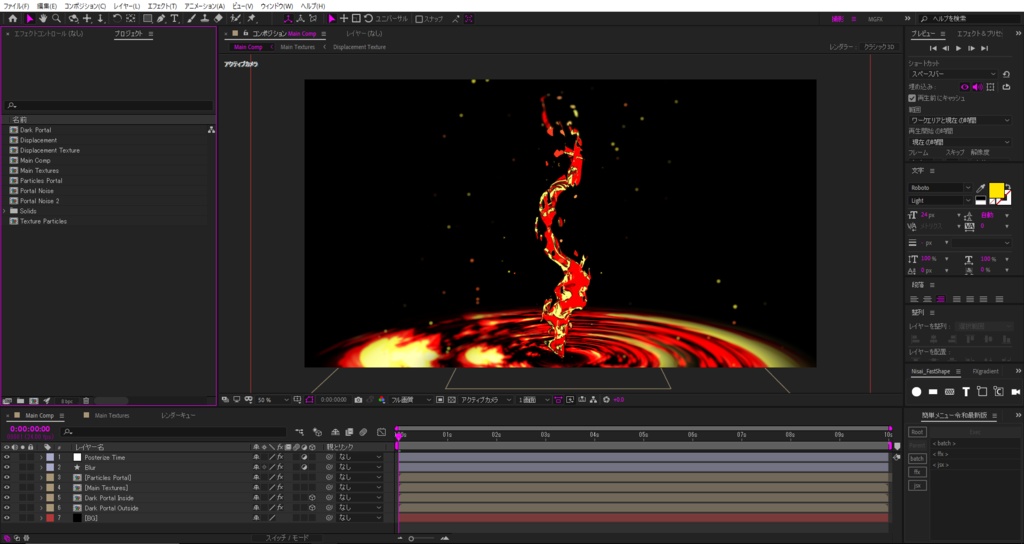Toggle the snap checkbox in toolbar
1024x544 pixels.
tap(419, 19)
